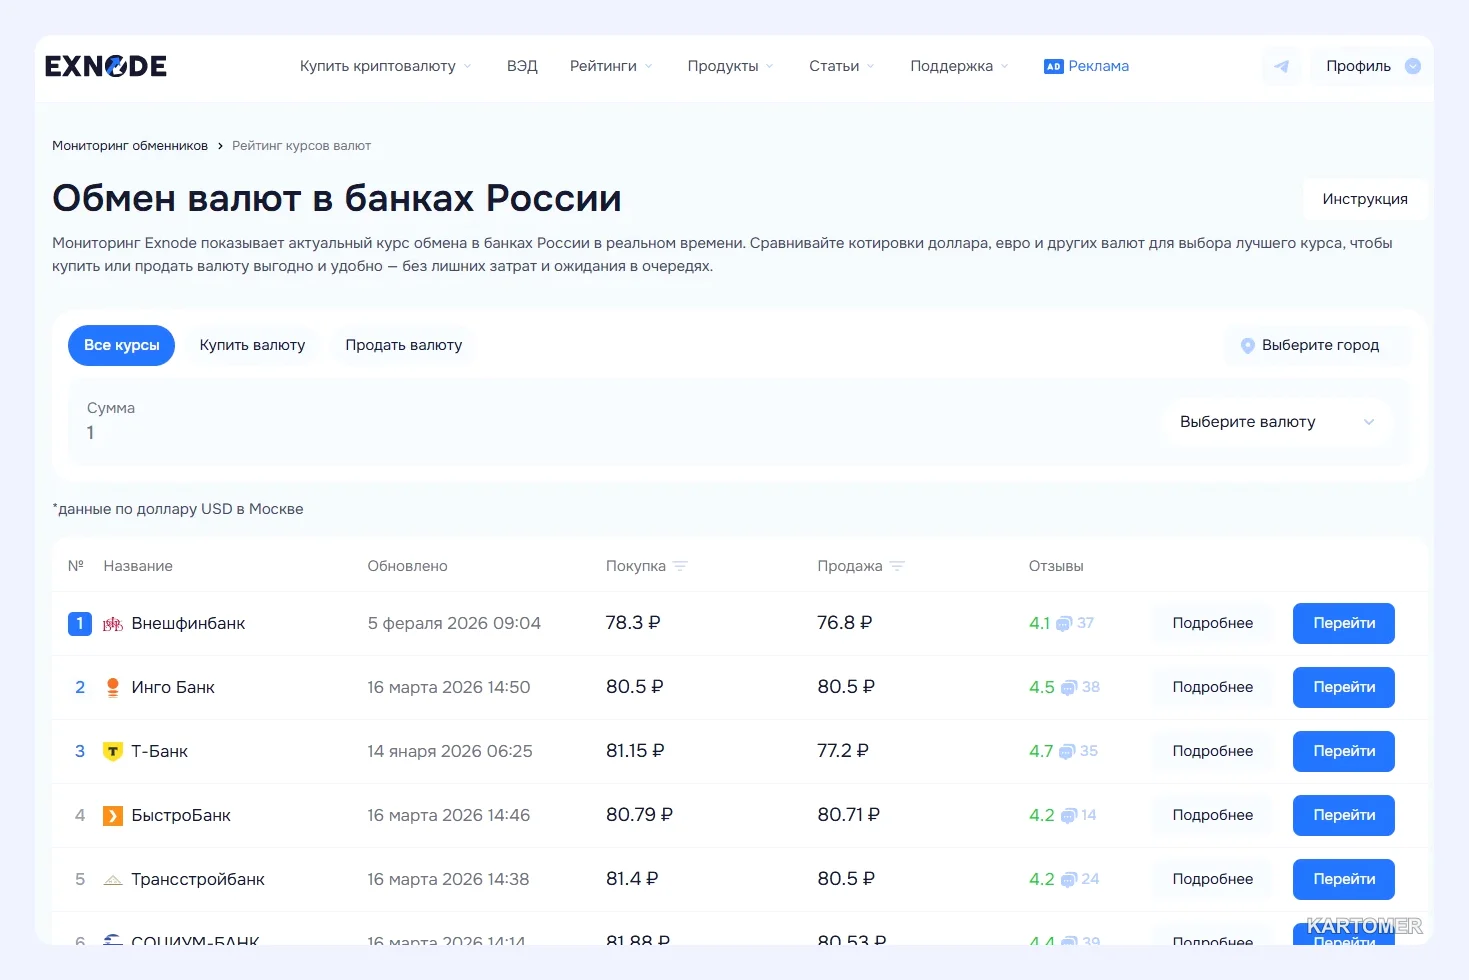Click the Инструкция button
The width and height of the screenshot is (1469, 980).
pyautogui.click(x=1365, y=199)
